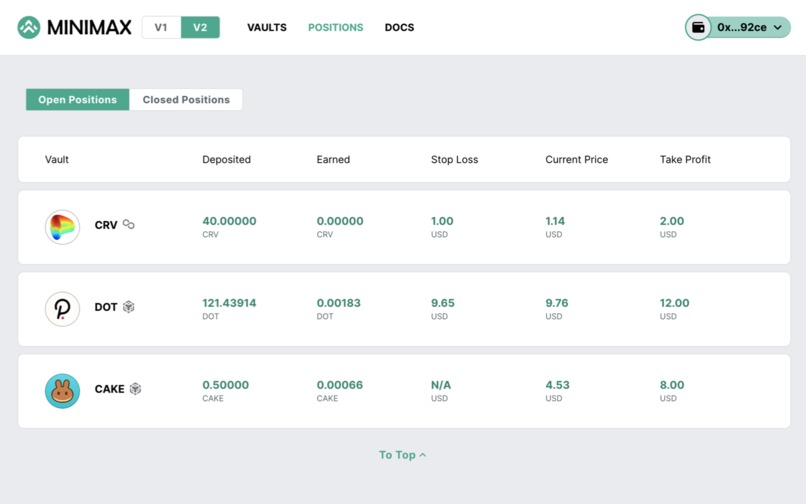Click the Vault column header
Image resolution: width=806 pixels, height=504 pixels.
[57, 159]
